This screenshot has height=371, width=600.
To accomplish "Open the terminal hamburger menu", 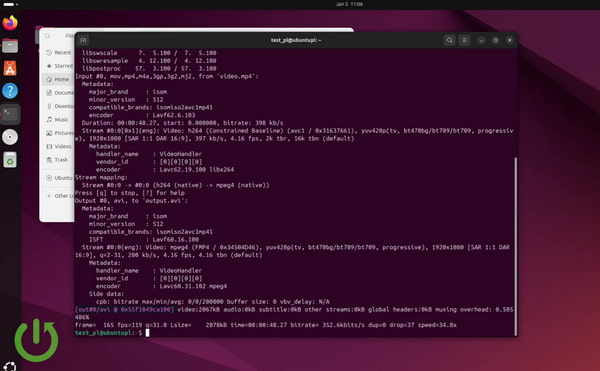I will 465,40.
